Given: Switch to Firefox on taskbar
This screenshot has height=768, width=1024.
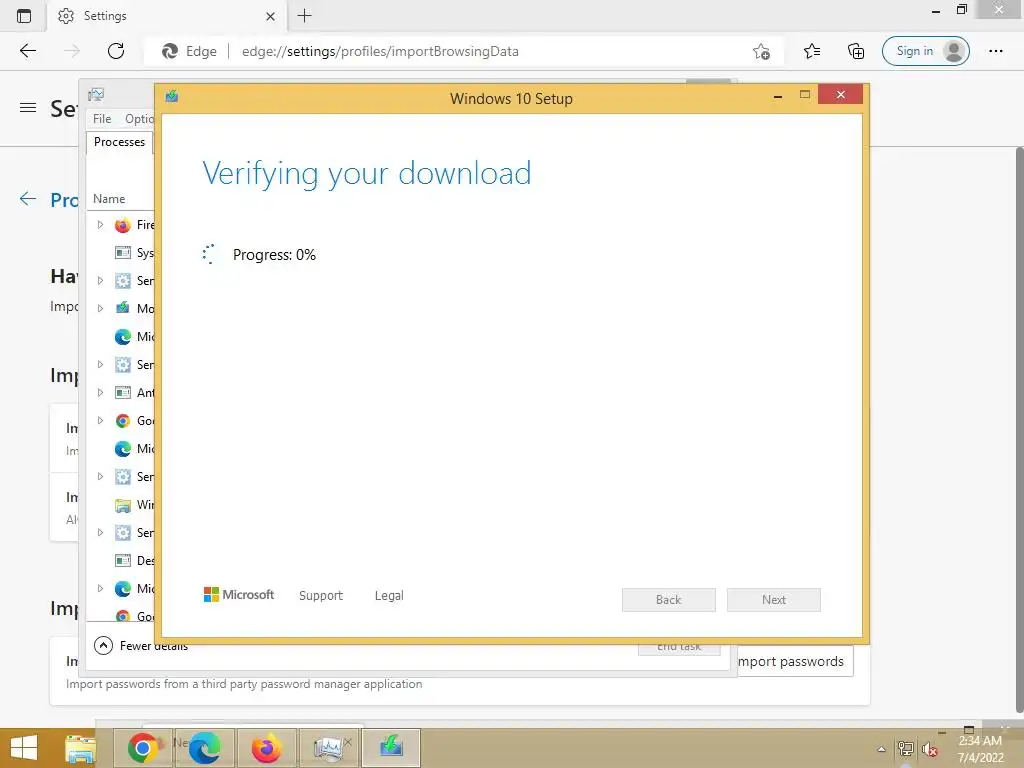Looking at the screenshot, I should 266,748.
